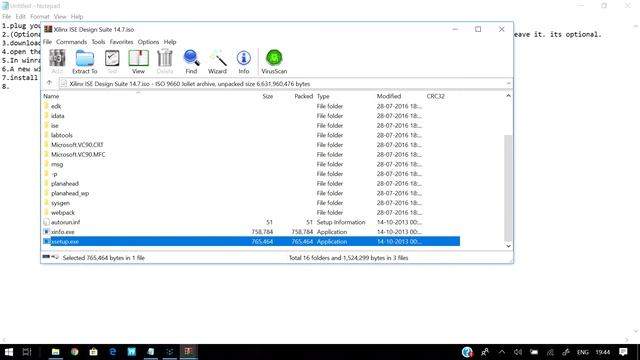
Task: Sort by Modified column header
Action: 389,96
